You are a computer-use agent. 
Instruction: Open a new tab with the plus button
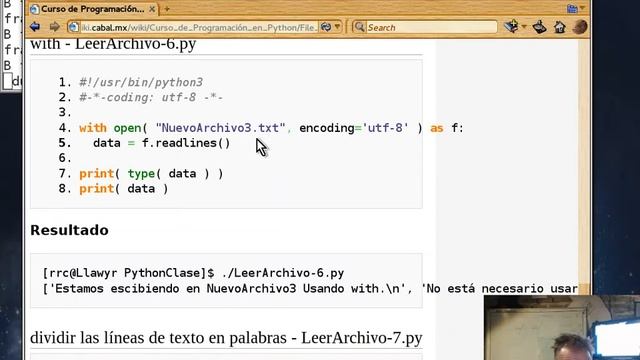tap(167, 9)
